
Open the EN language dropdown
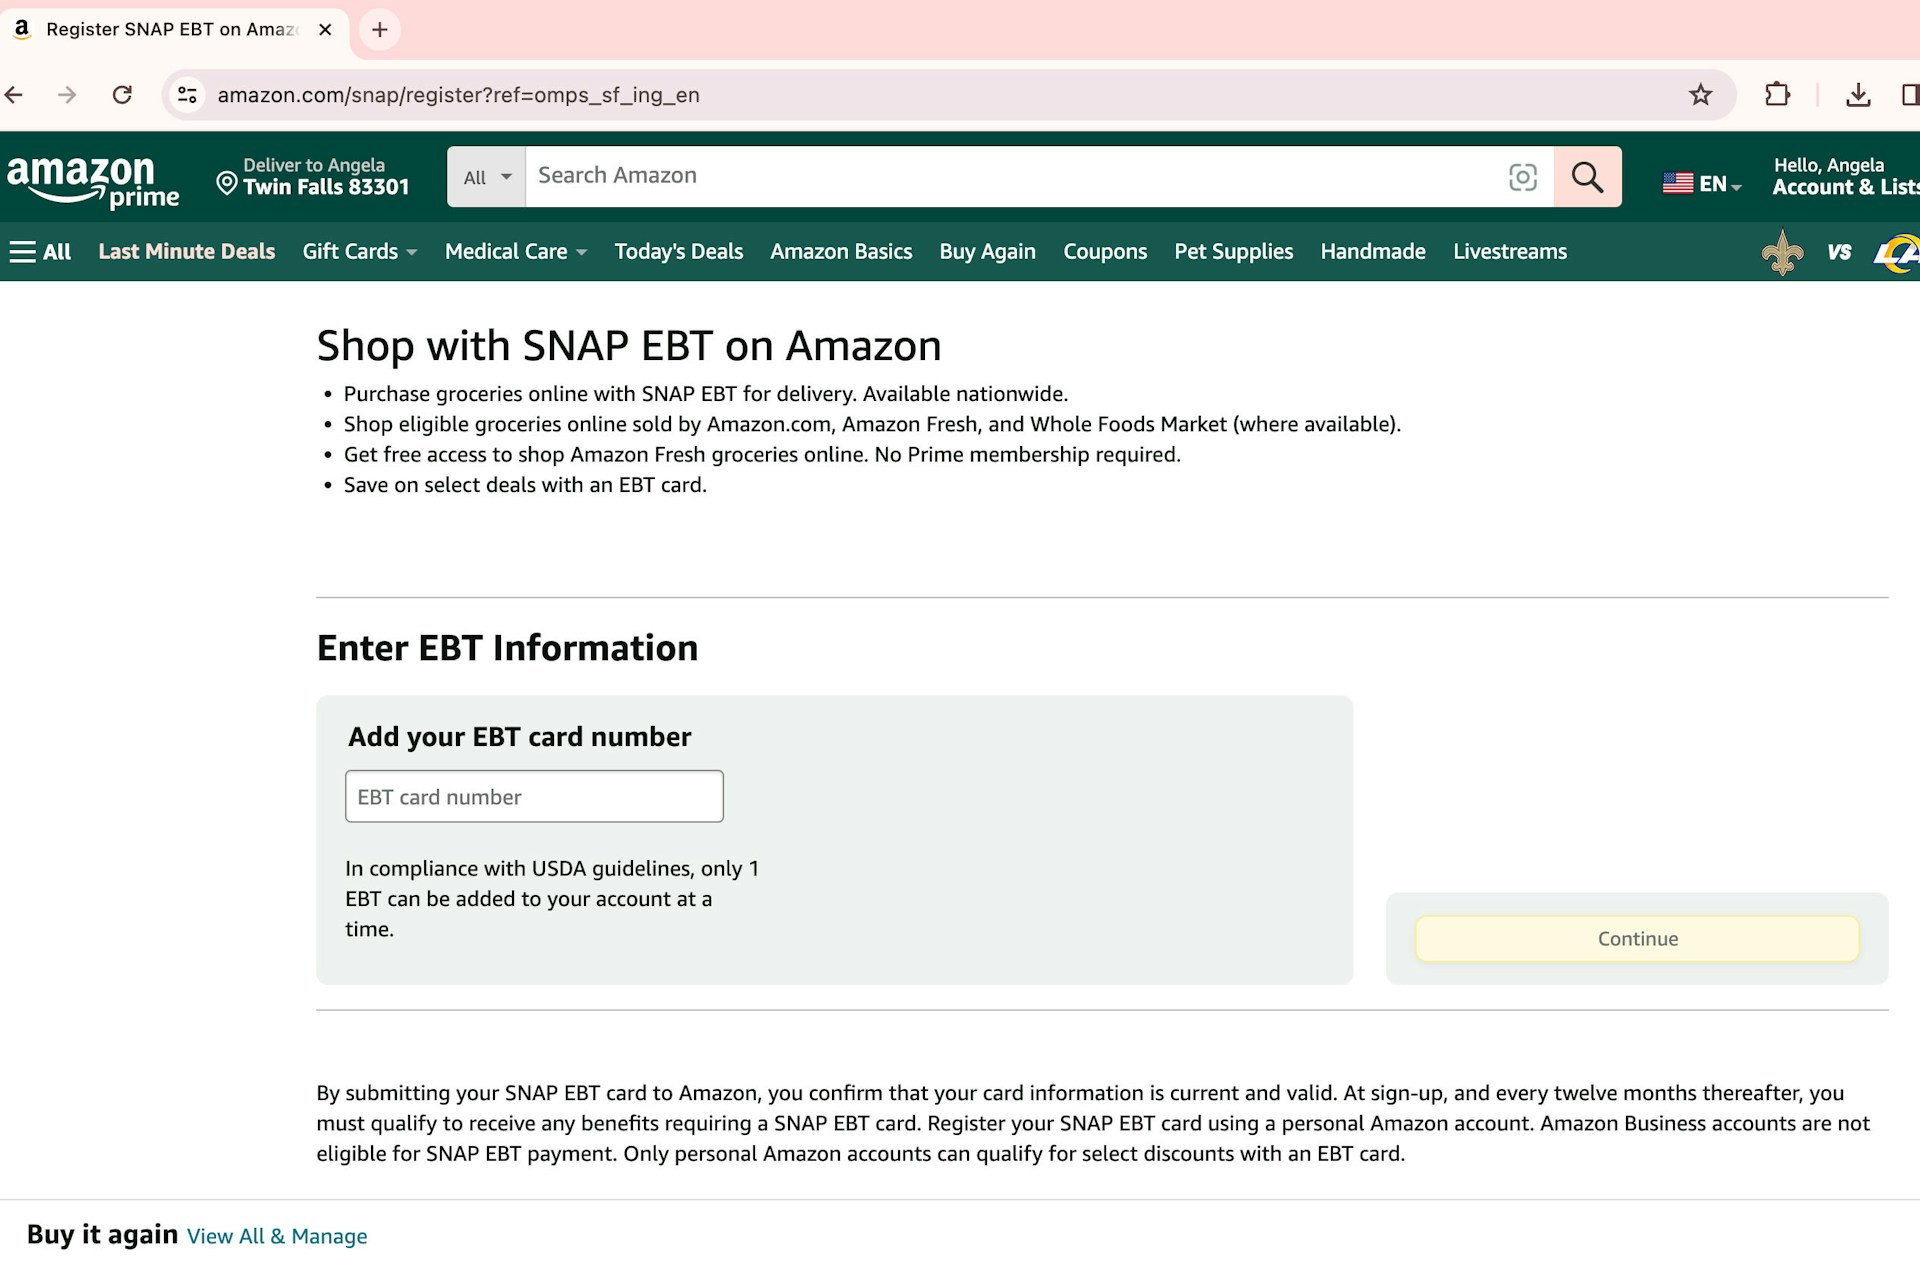[1702, 182]
